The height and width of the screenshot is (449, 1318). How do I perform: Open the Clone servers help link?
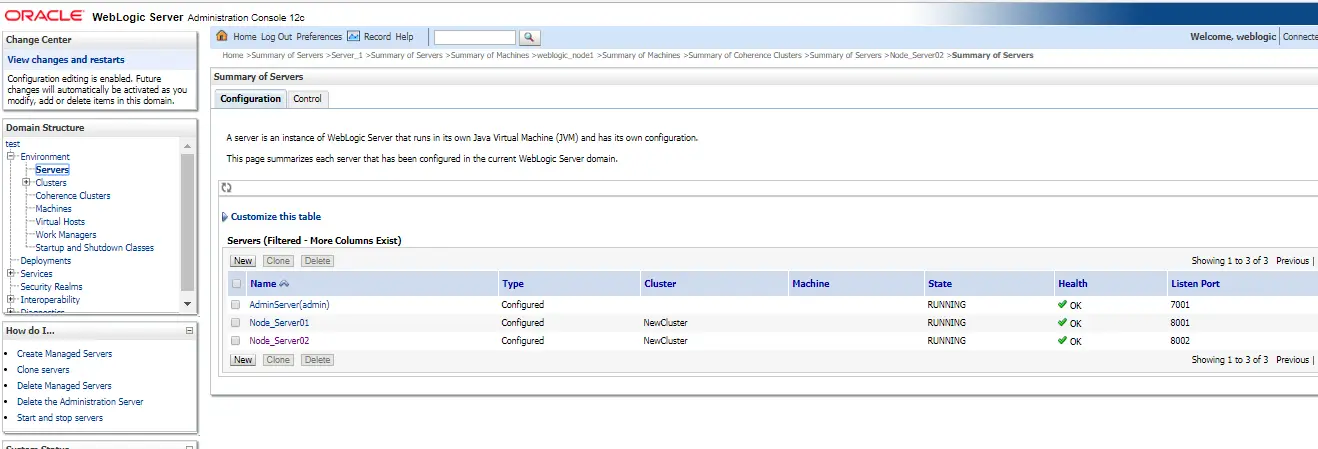tap(43, 370)
